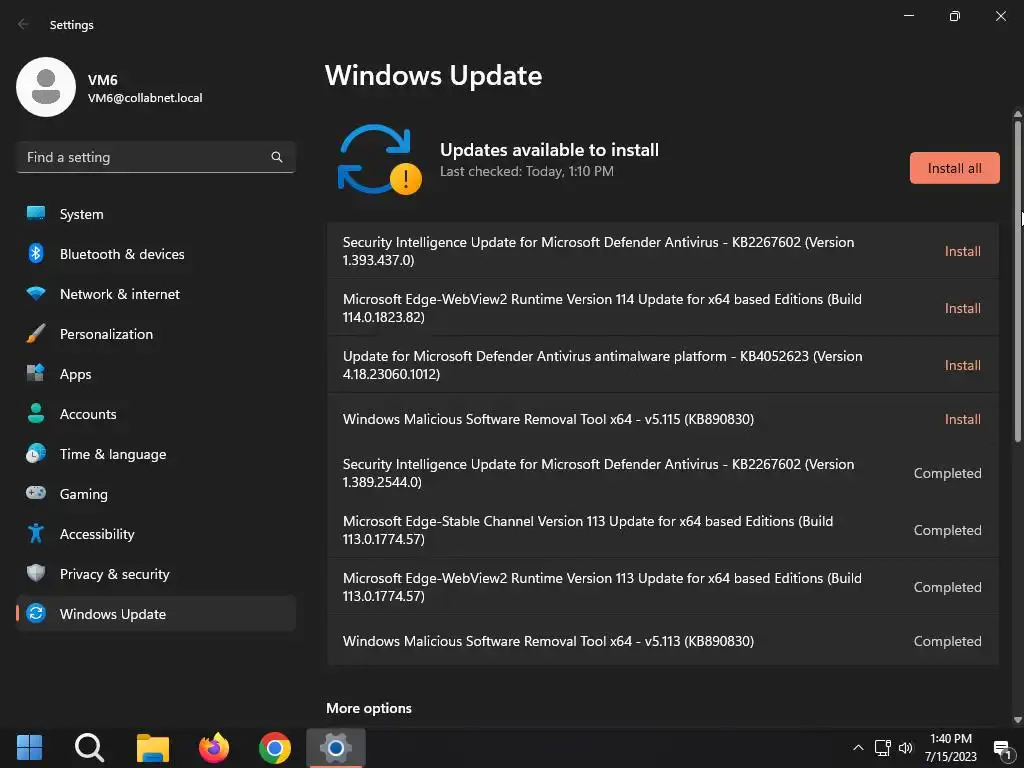Viewport: 1024px width, 768px height.
Task: Go to Network & internet settings
Action: click(x=155, y=294)
